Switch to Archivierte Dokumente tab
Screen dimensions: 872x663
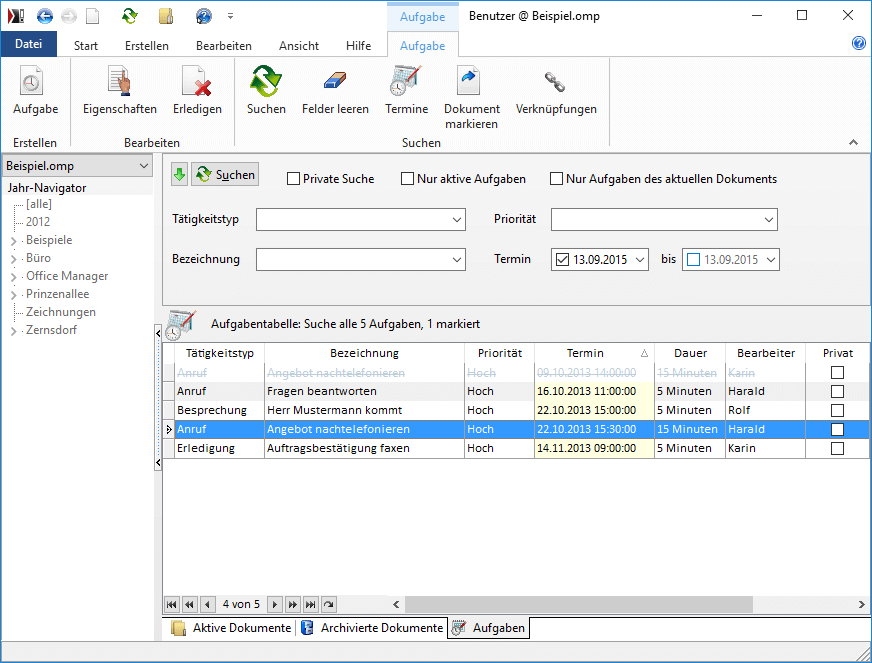coord(371,628)
